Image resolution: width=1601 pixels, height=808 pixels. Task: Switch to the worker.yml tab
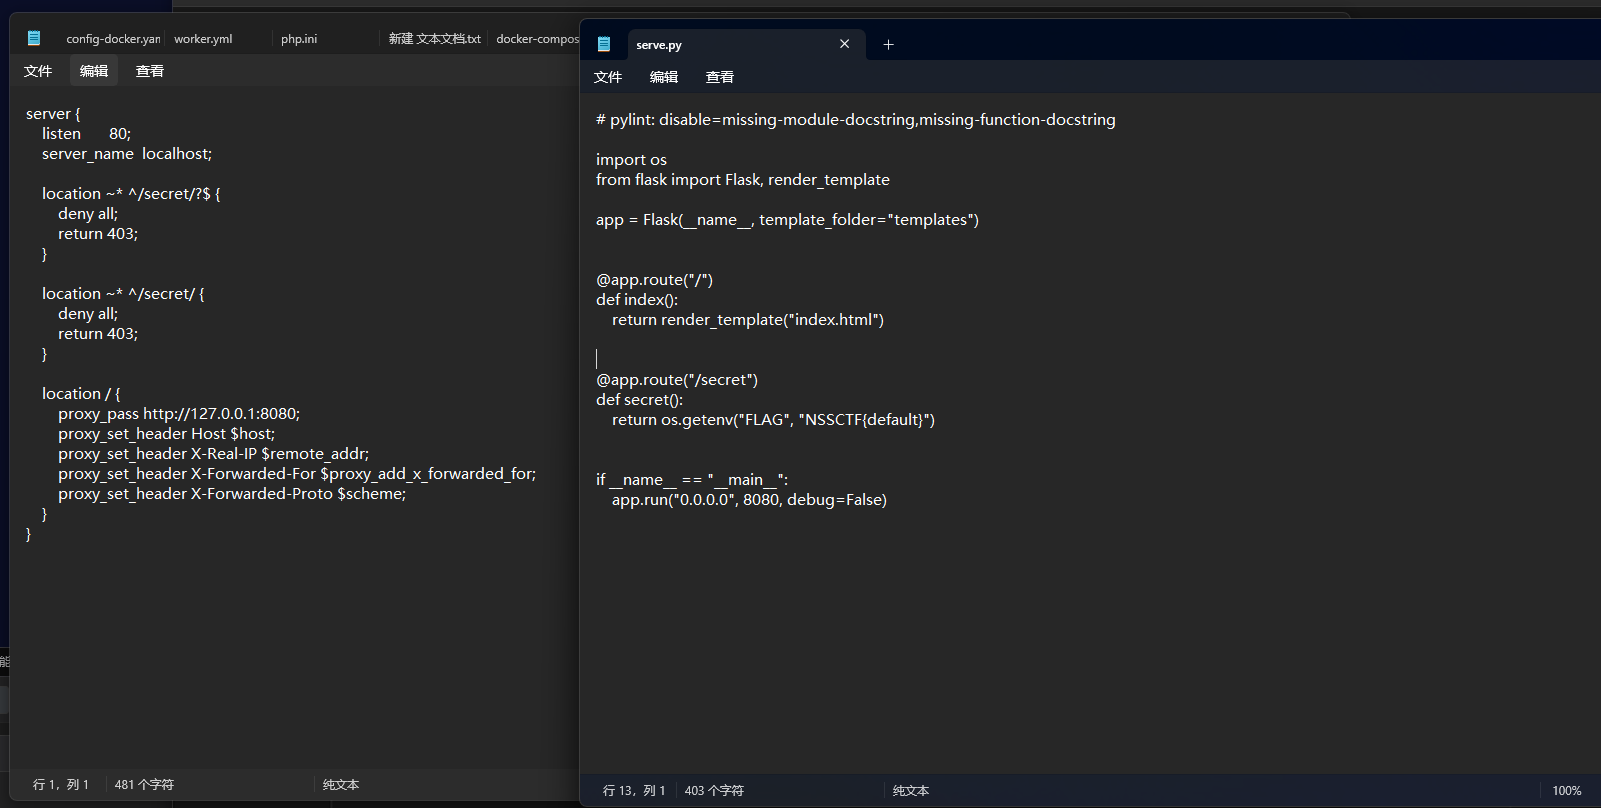(x=203, y=39)
